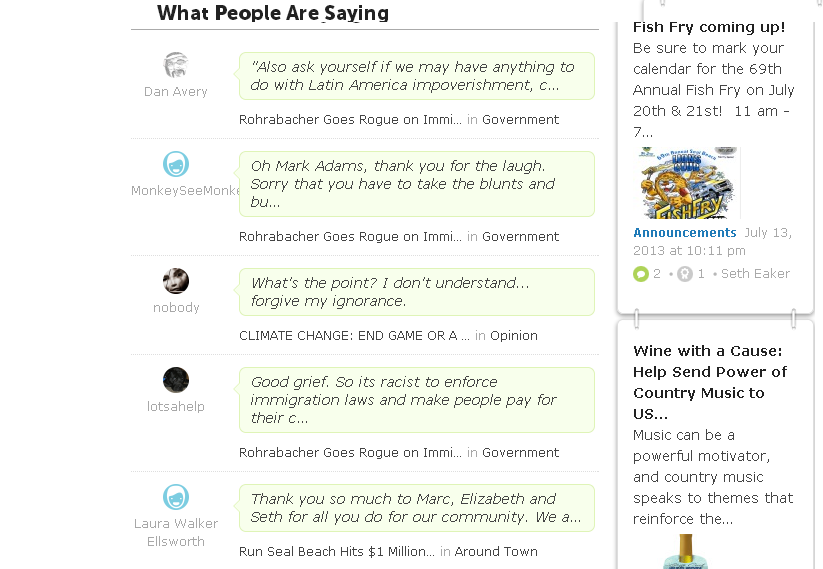823x569 pixels.
Task: Click lotsahelp's dark avatar image
Action: click(x=176, y=380)
